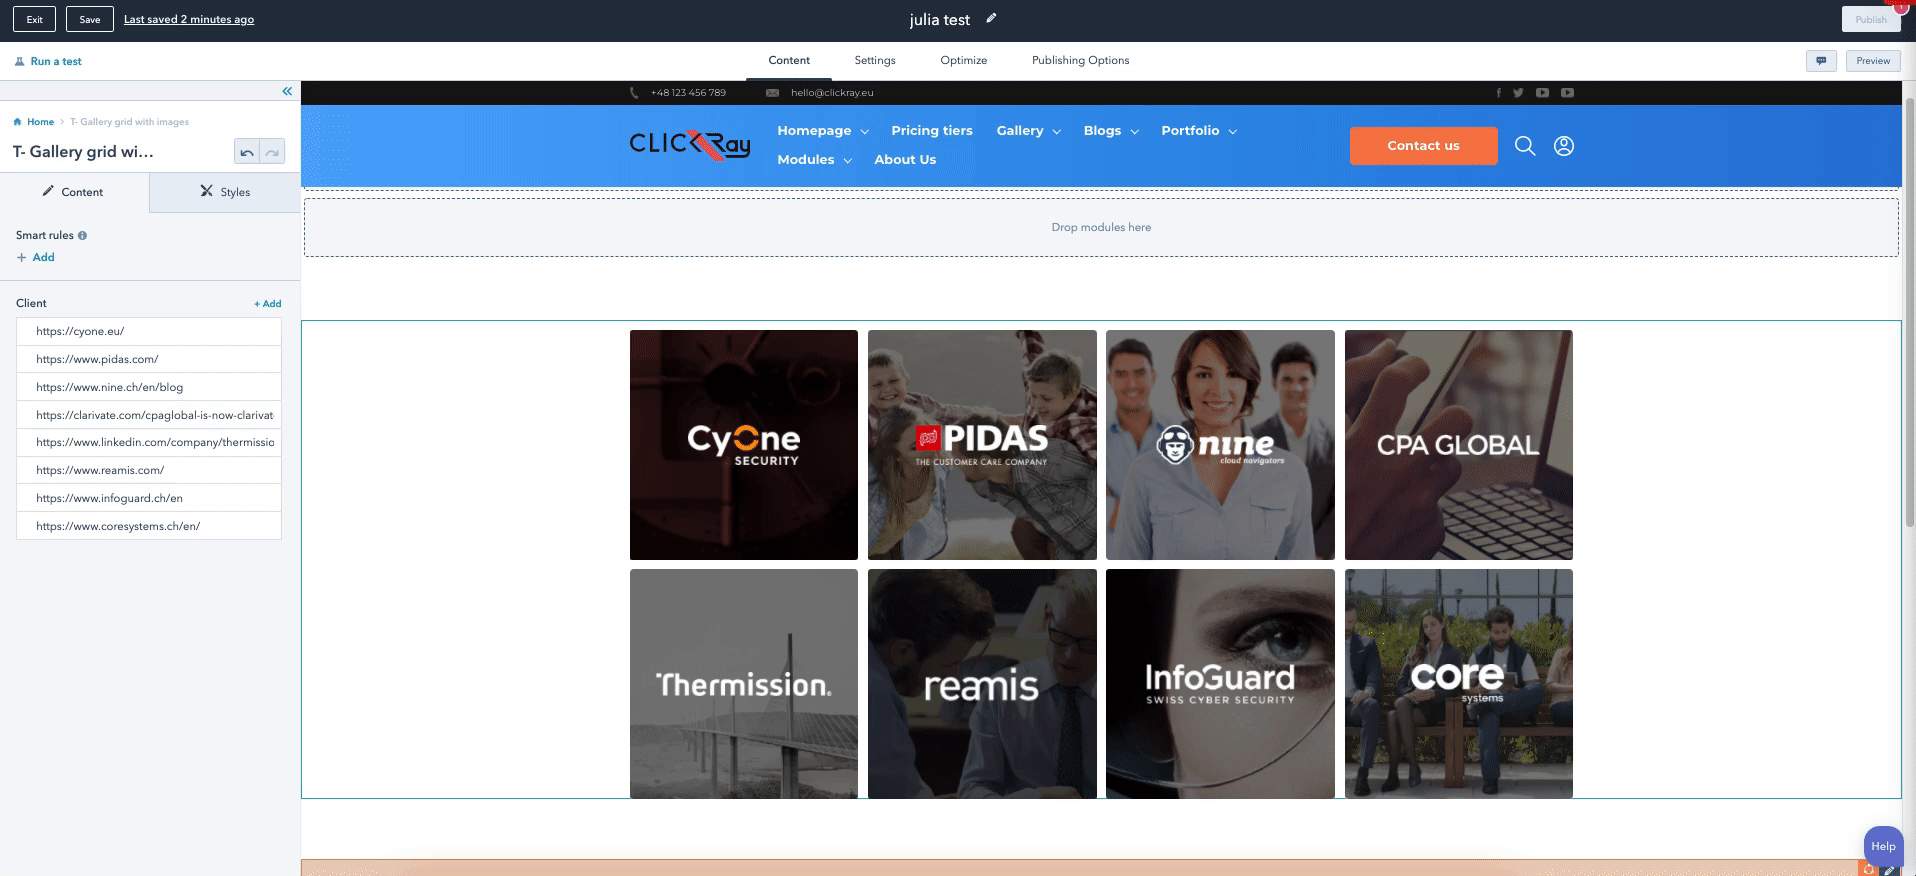
Task: Click the Save button
Action: coord(90,19)
